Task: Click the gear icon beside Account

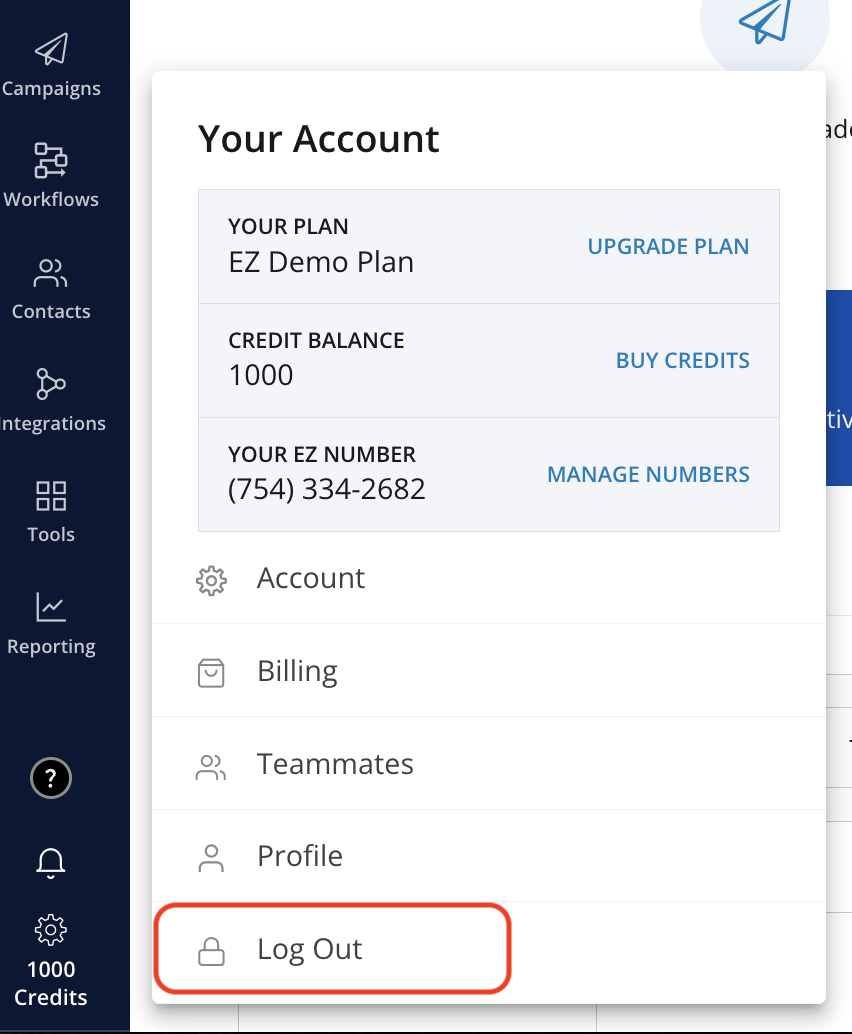Action: tap(211, 581)
